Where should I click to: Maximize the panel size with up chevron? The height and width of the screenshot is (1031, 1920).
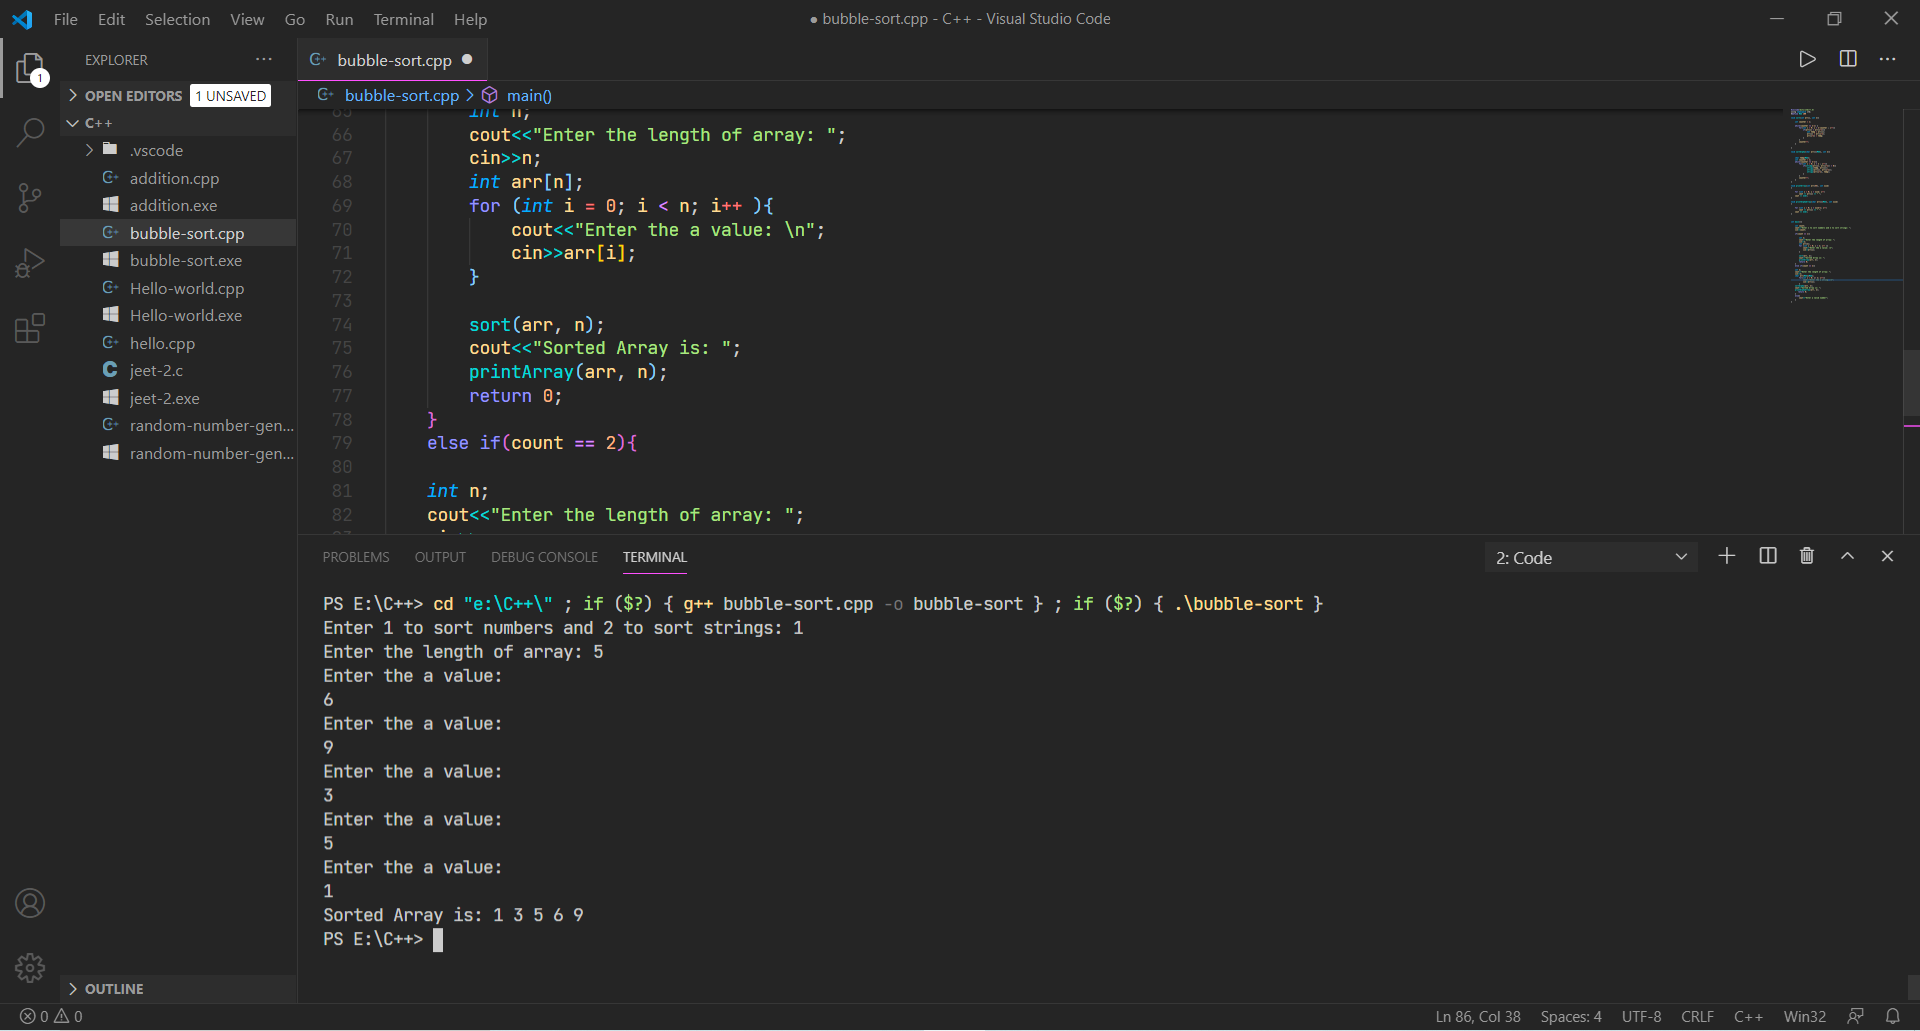(x=1847, y=556)
